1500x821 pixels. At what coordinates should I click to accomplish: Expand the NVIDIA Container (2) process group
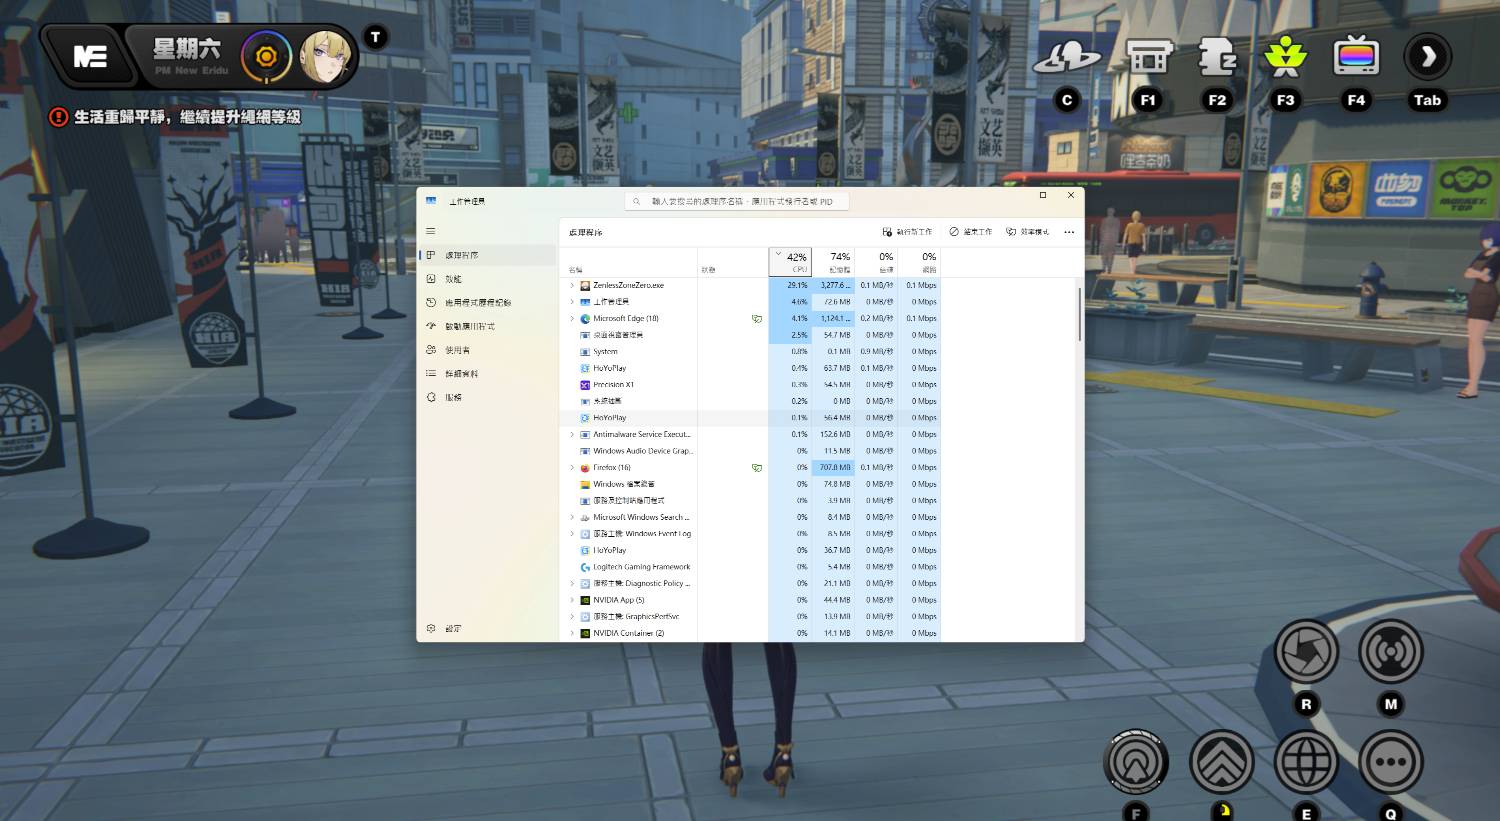click(572, 633)
